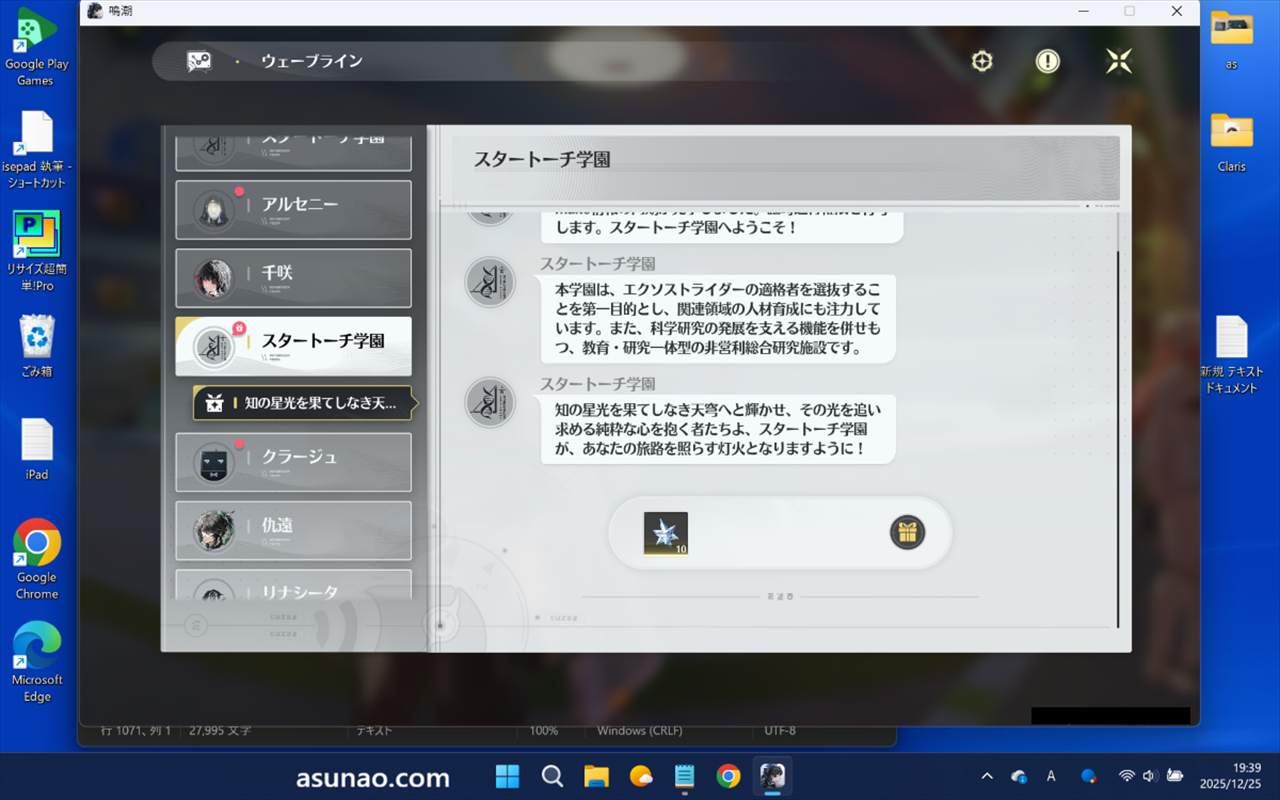Close the Waveline screen with X-star icon
The height and width of the screenshot is (800, 1280).
point(1118,61)
